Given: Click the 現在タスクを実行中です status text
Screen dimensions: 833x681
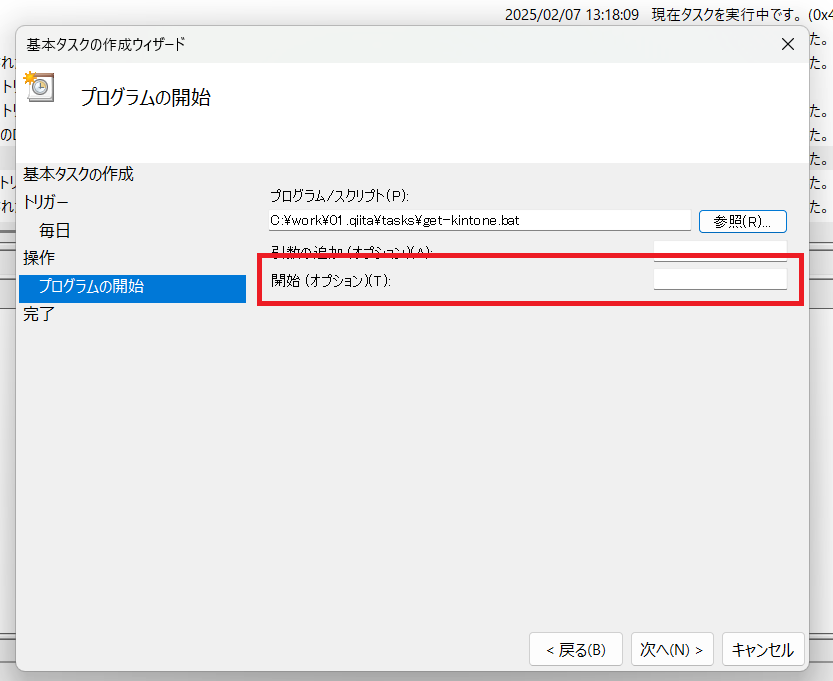Looking at the screenshot, I should pos(724,15).
